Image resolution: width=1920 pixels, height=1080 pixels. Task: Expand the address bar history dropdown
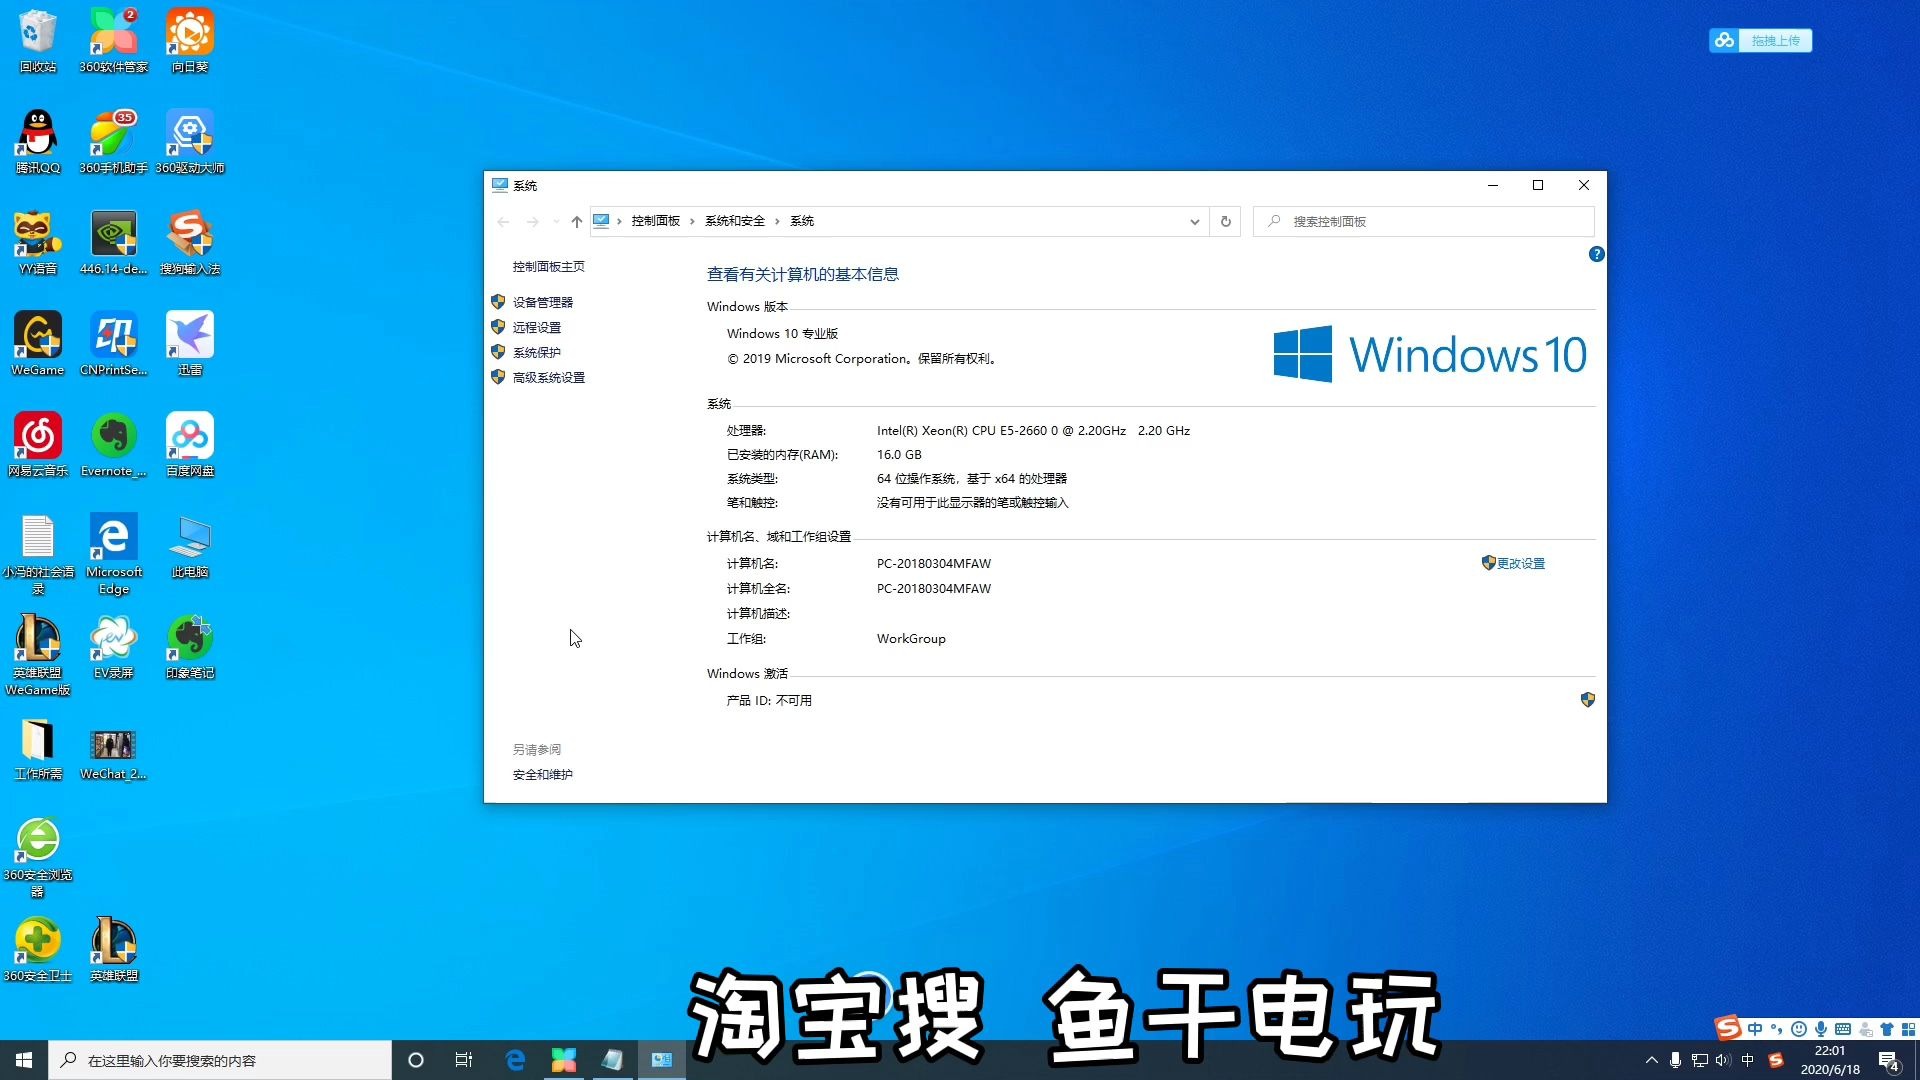point(1194,221)
